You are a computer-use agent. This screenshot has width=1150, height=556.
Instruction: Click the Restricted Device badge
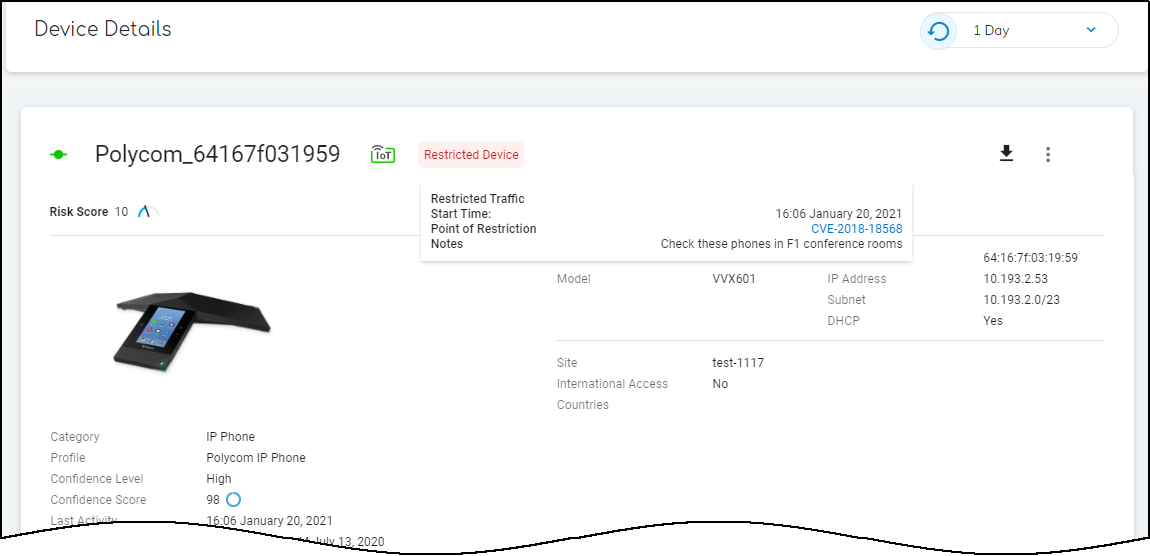[x=471, y=155]
